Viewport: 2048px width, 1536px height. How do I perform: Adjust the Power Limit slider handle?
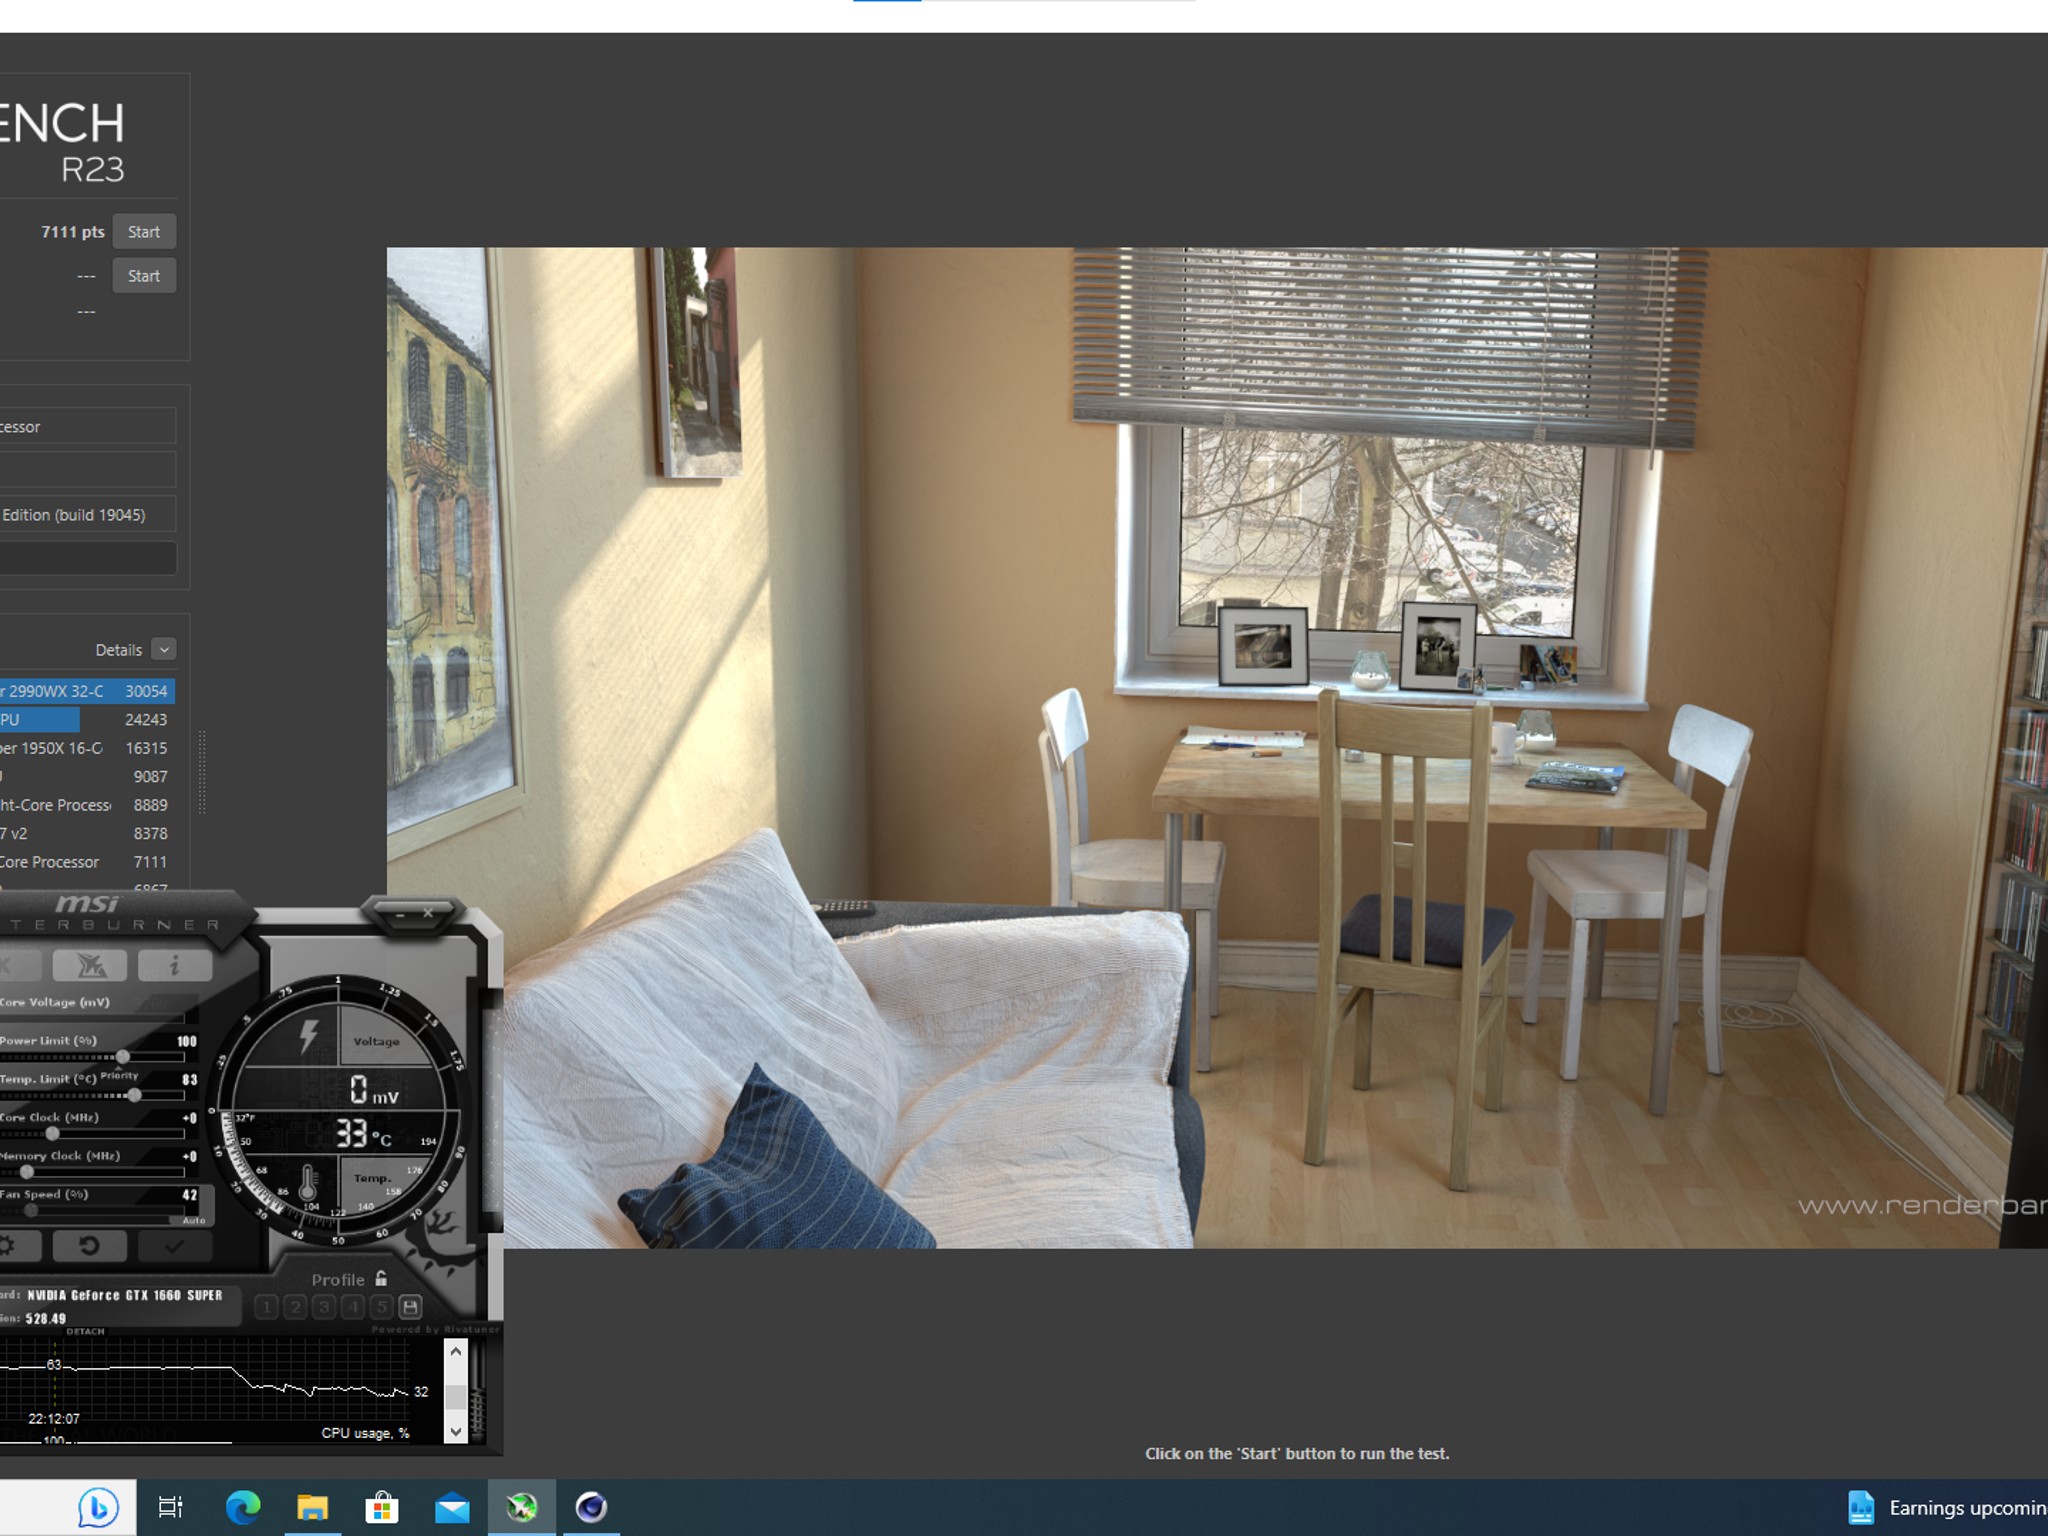click(x=123, y=1056)
